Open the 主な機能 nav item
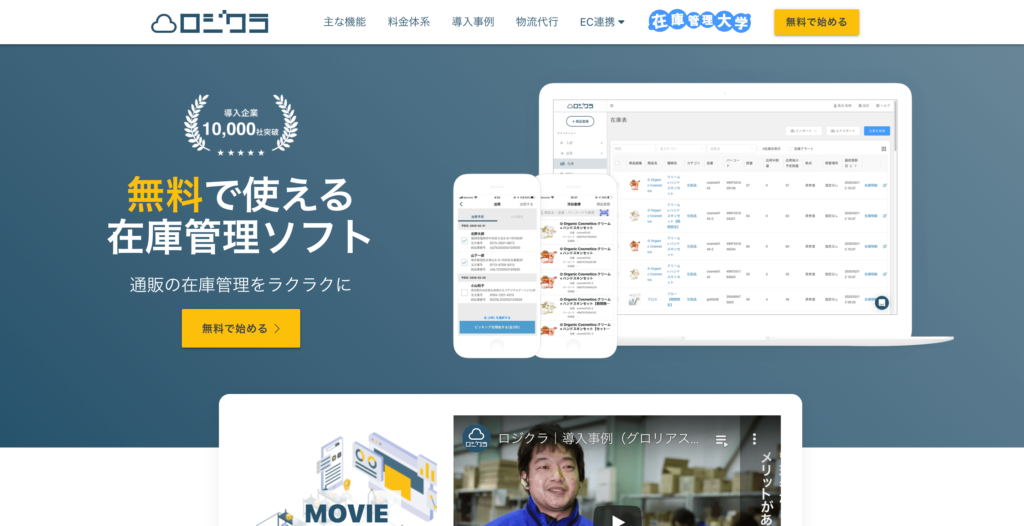This screenshot has height=526, width=1024. 345,22
